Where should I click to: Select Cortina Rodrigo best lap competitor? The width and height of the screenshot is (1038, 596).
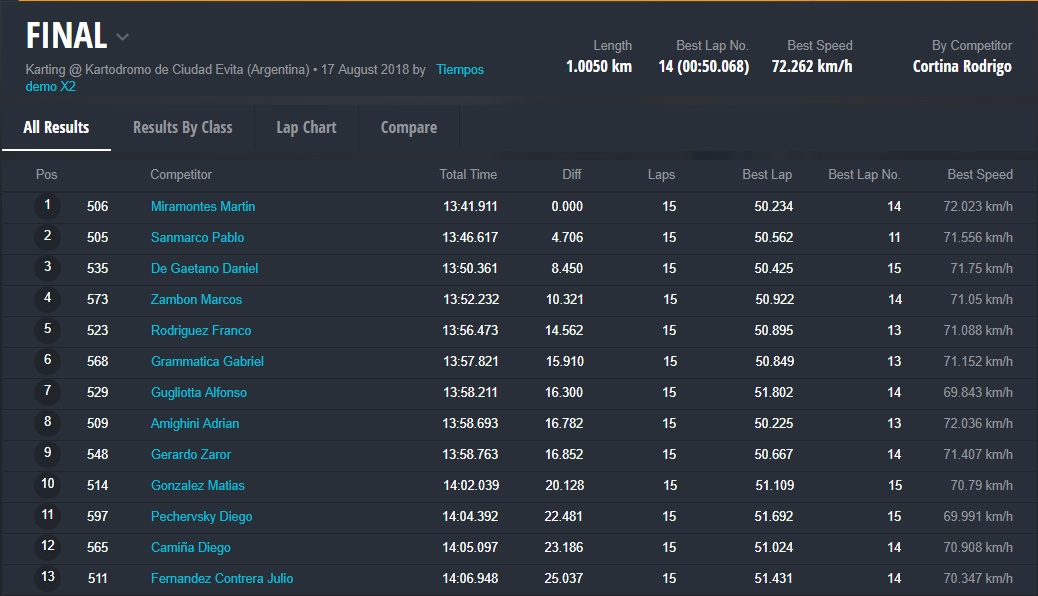[x=961, y=67]
